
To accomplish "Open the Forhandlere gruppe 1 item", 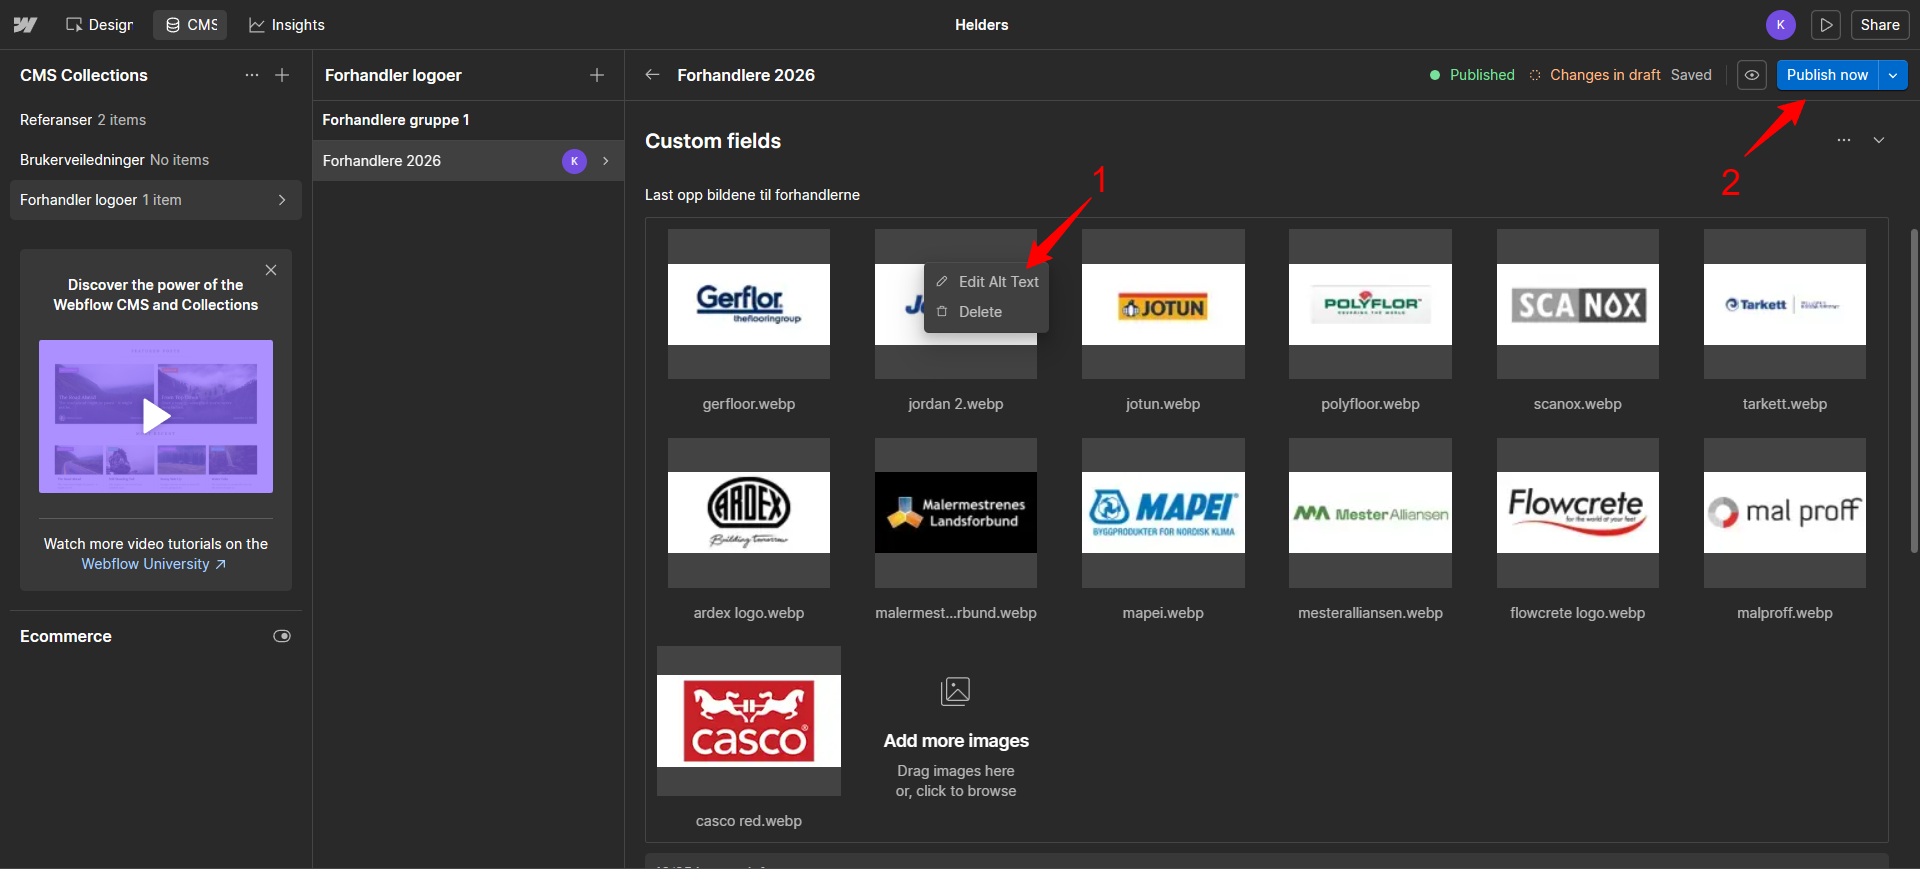I will (x=468, y=120).
